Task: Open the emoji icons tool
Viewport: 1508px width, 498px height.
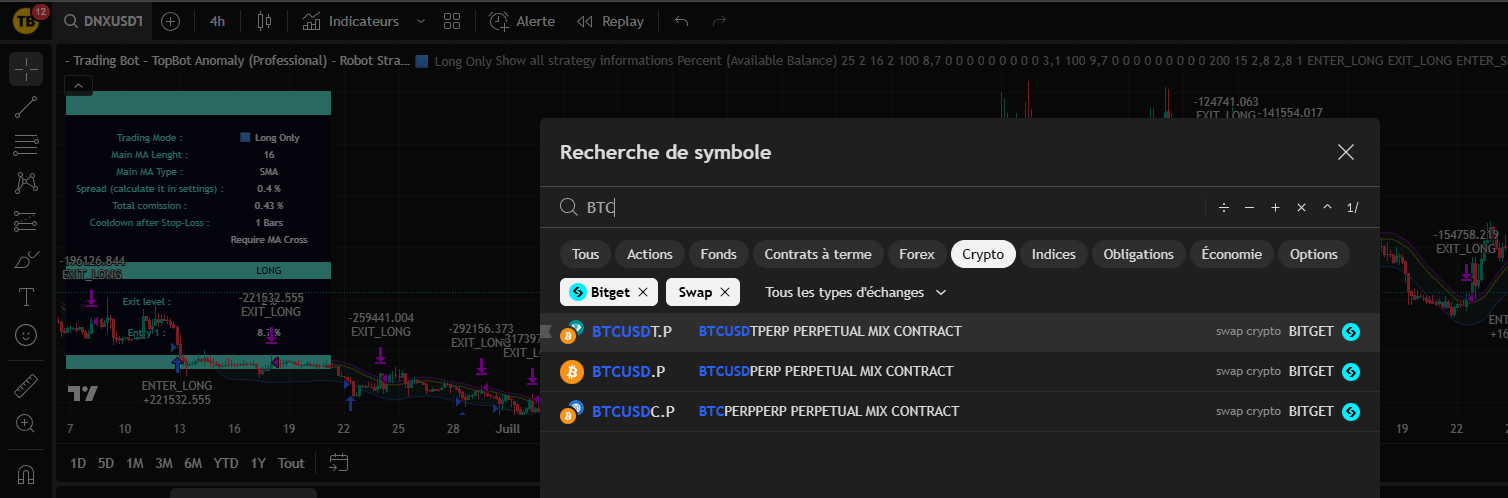Action: pyautogui.click(x=26, y=334)
